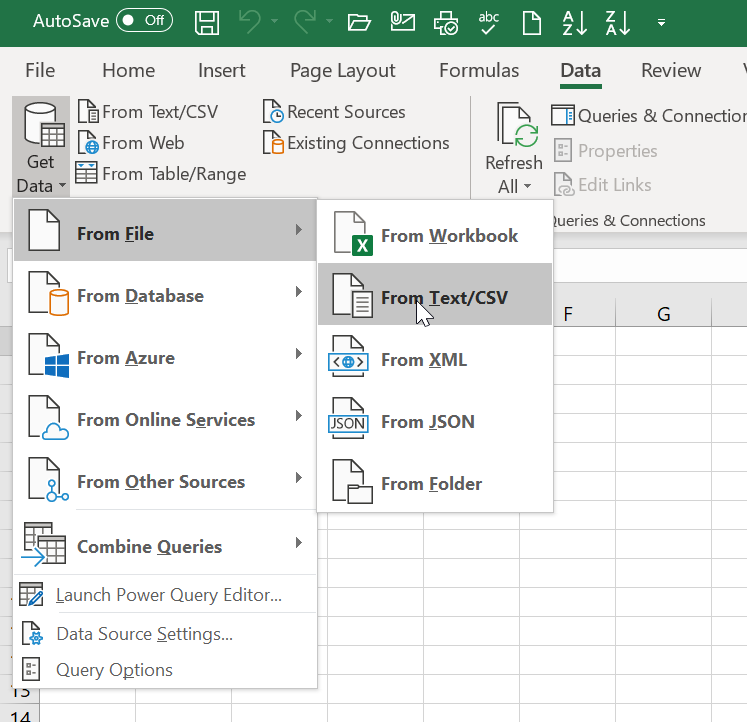
Task: Click the Save icon in the title bar
Action: [x=207, y=22]
